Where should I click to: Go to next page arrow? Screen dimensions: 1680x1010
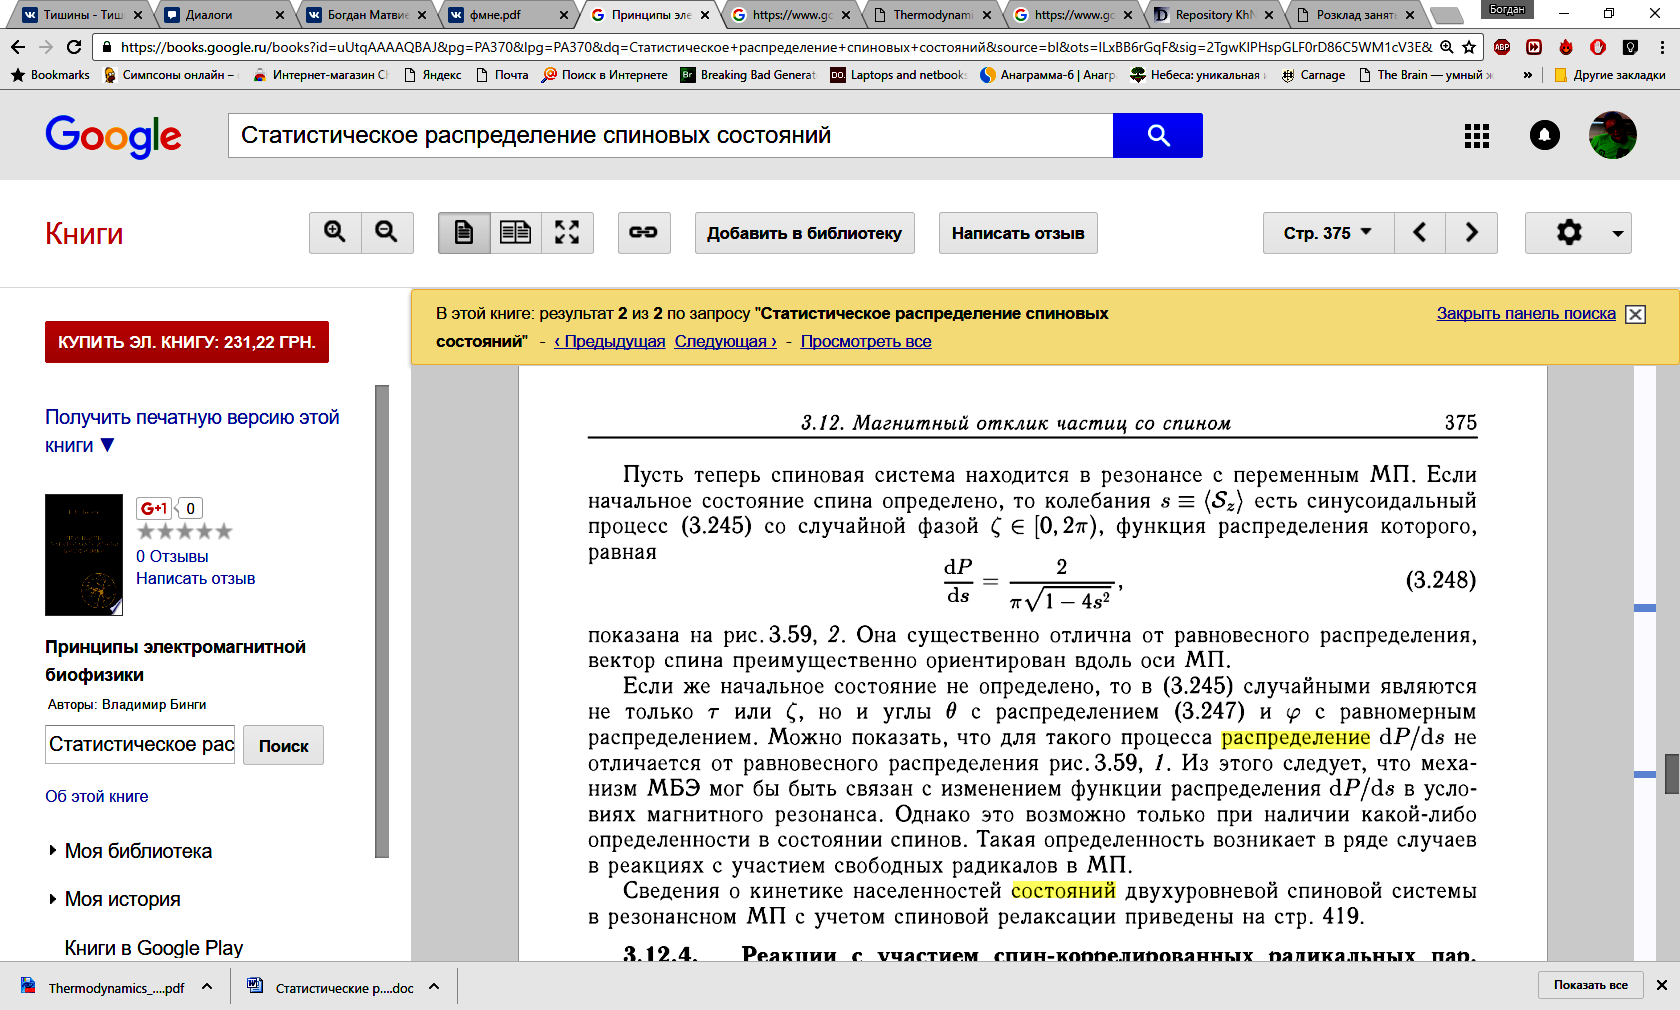1471,233
